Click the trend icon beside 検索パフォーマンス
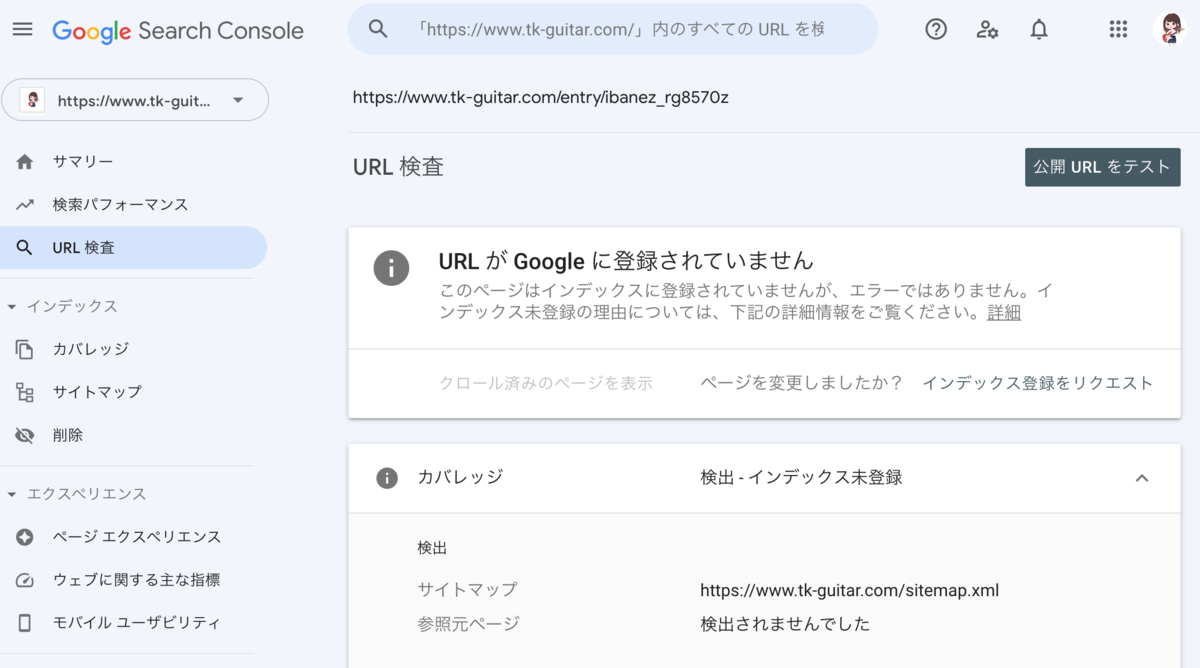 [25, 204]
